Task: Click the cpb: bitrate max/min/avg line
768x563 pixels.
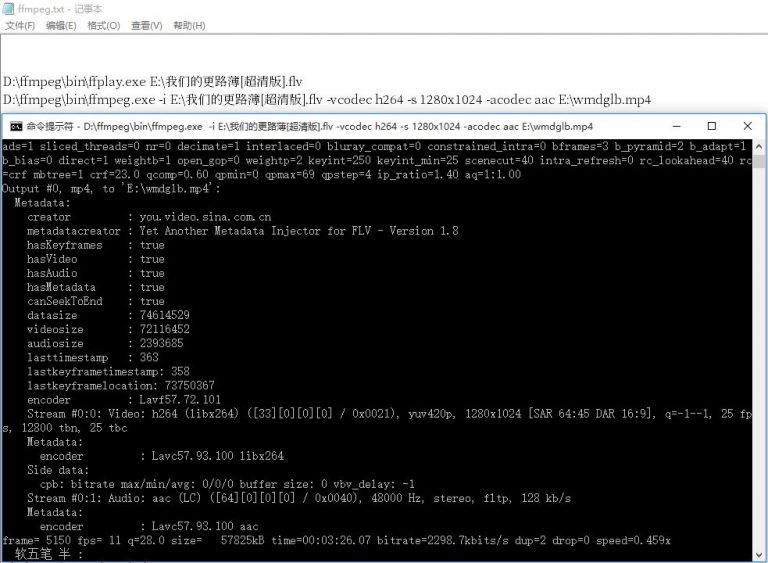Action: tap(227, 484)
